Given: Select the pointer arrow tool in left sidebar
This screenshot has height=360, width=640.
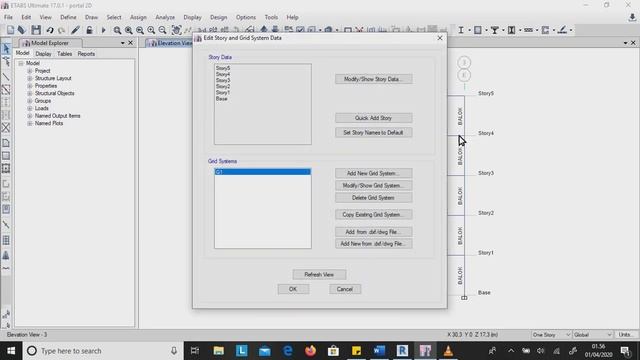Looking at the screenshot, I should pos(6,49).
